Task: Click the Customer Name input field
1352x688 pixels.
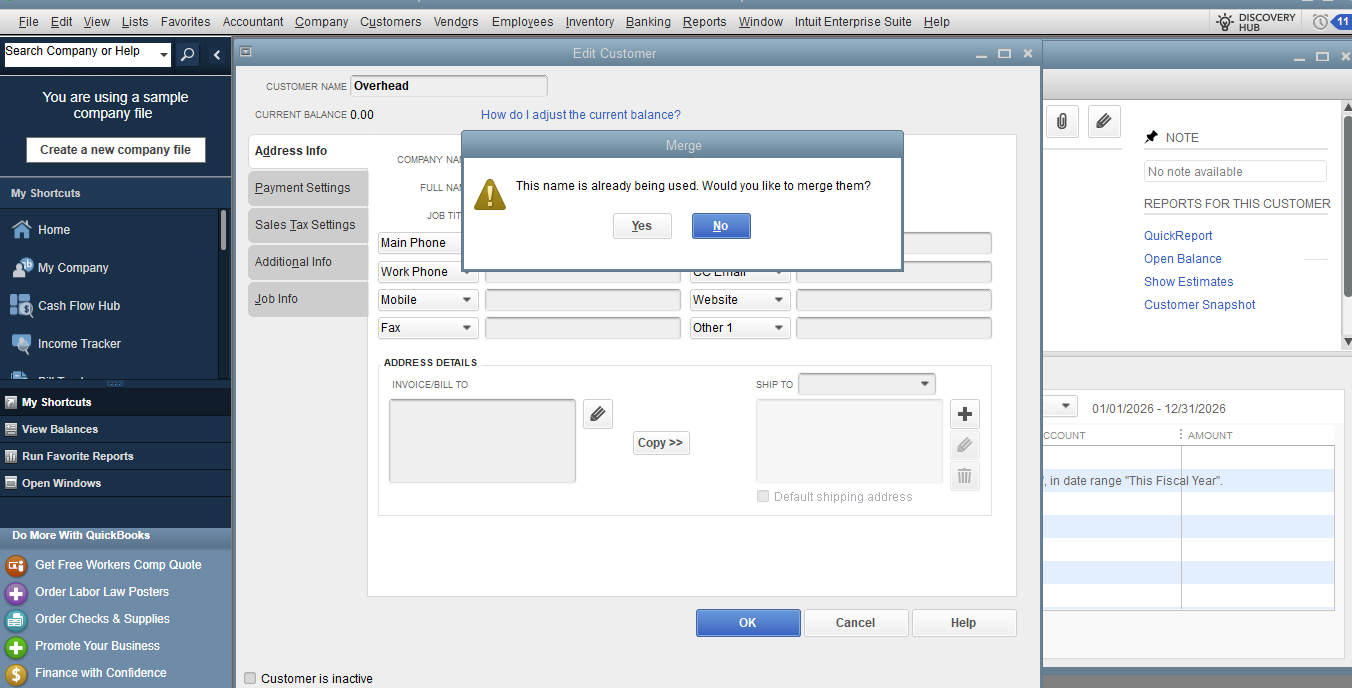Action: coord(449,86)
